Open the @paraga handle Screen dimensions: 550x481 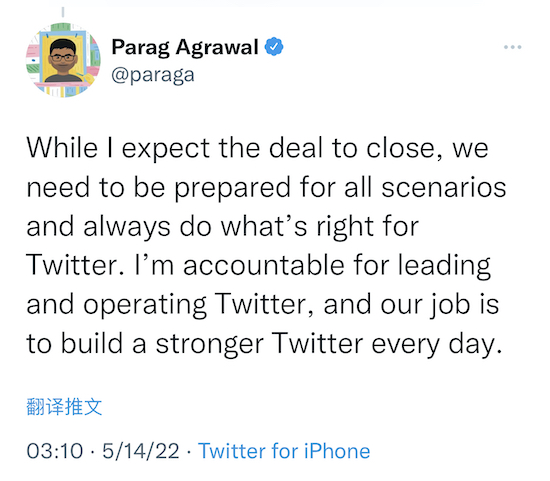153,75
